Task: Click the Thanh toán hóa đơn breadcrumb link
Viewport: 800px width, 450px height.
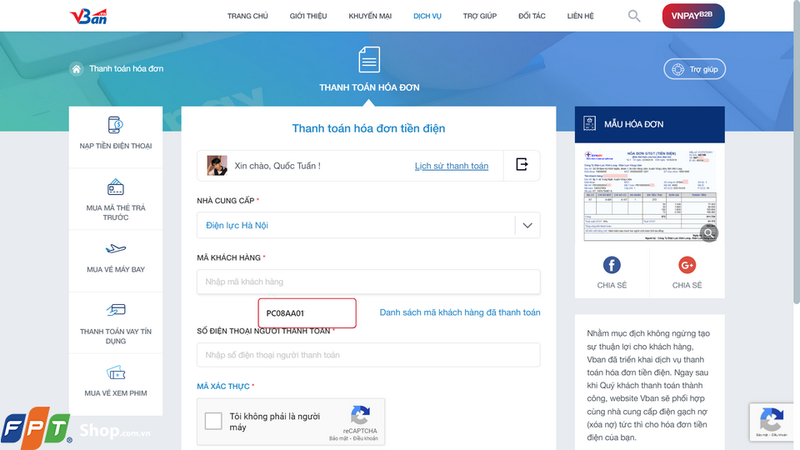Action: [x=126, y=68]
